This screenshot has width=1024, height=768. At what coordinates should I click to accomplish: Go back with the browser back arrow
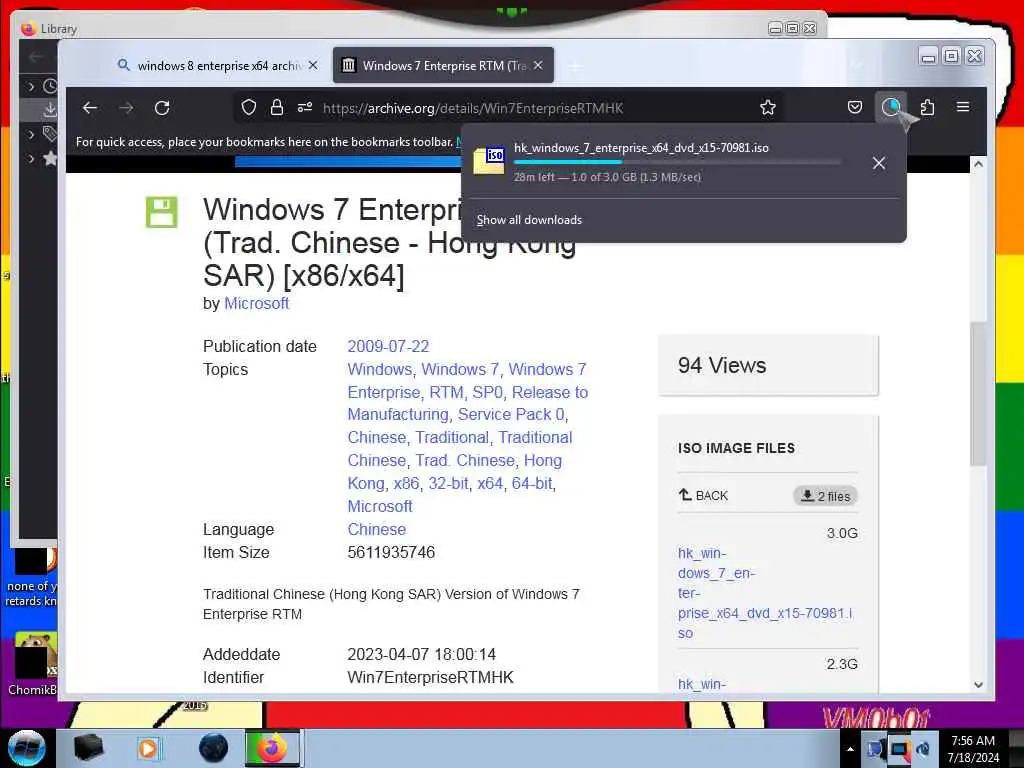[90, 108]
